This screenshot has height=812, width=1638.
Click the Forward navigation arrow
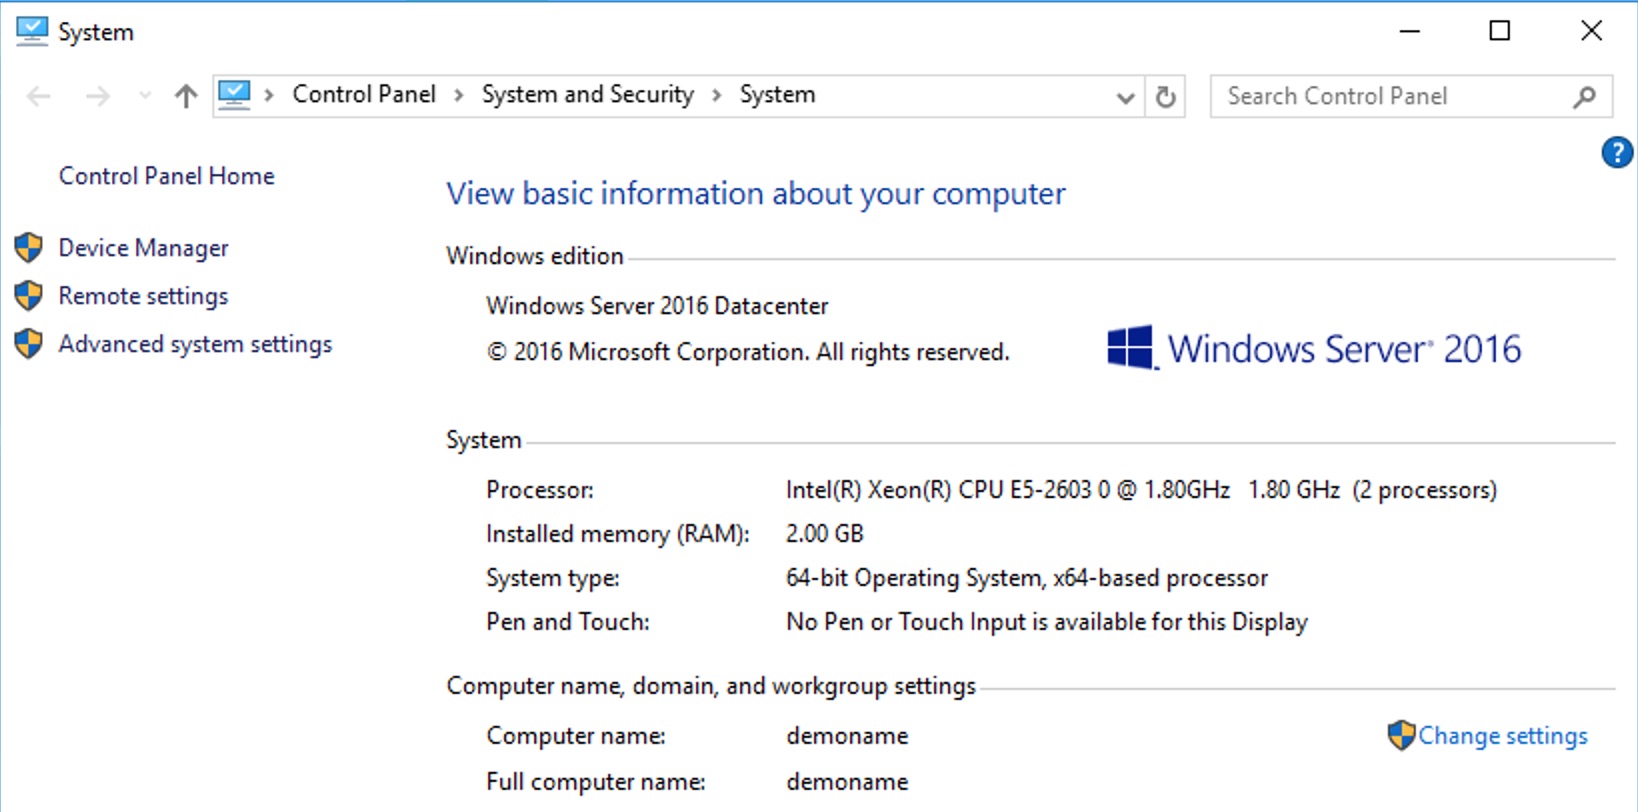97,96
